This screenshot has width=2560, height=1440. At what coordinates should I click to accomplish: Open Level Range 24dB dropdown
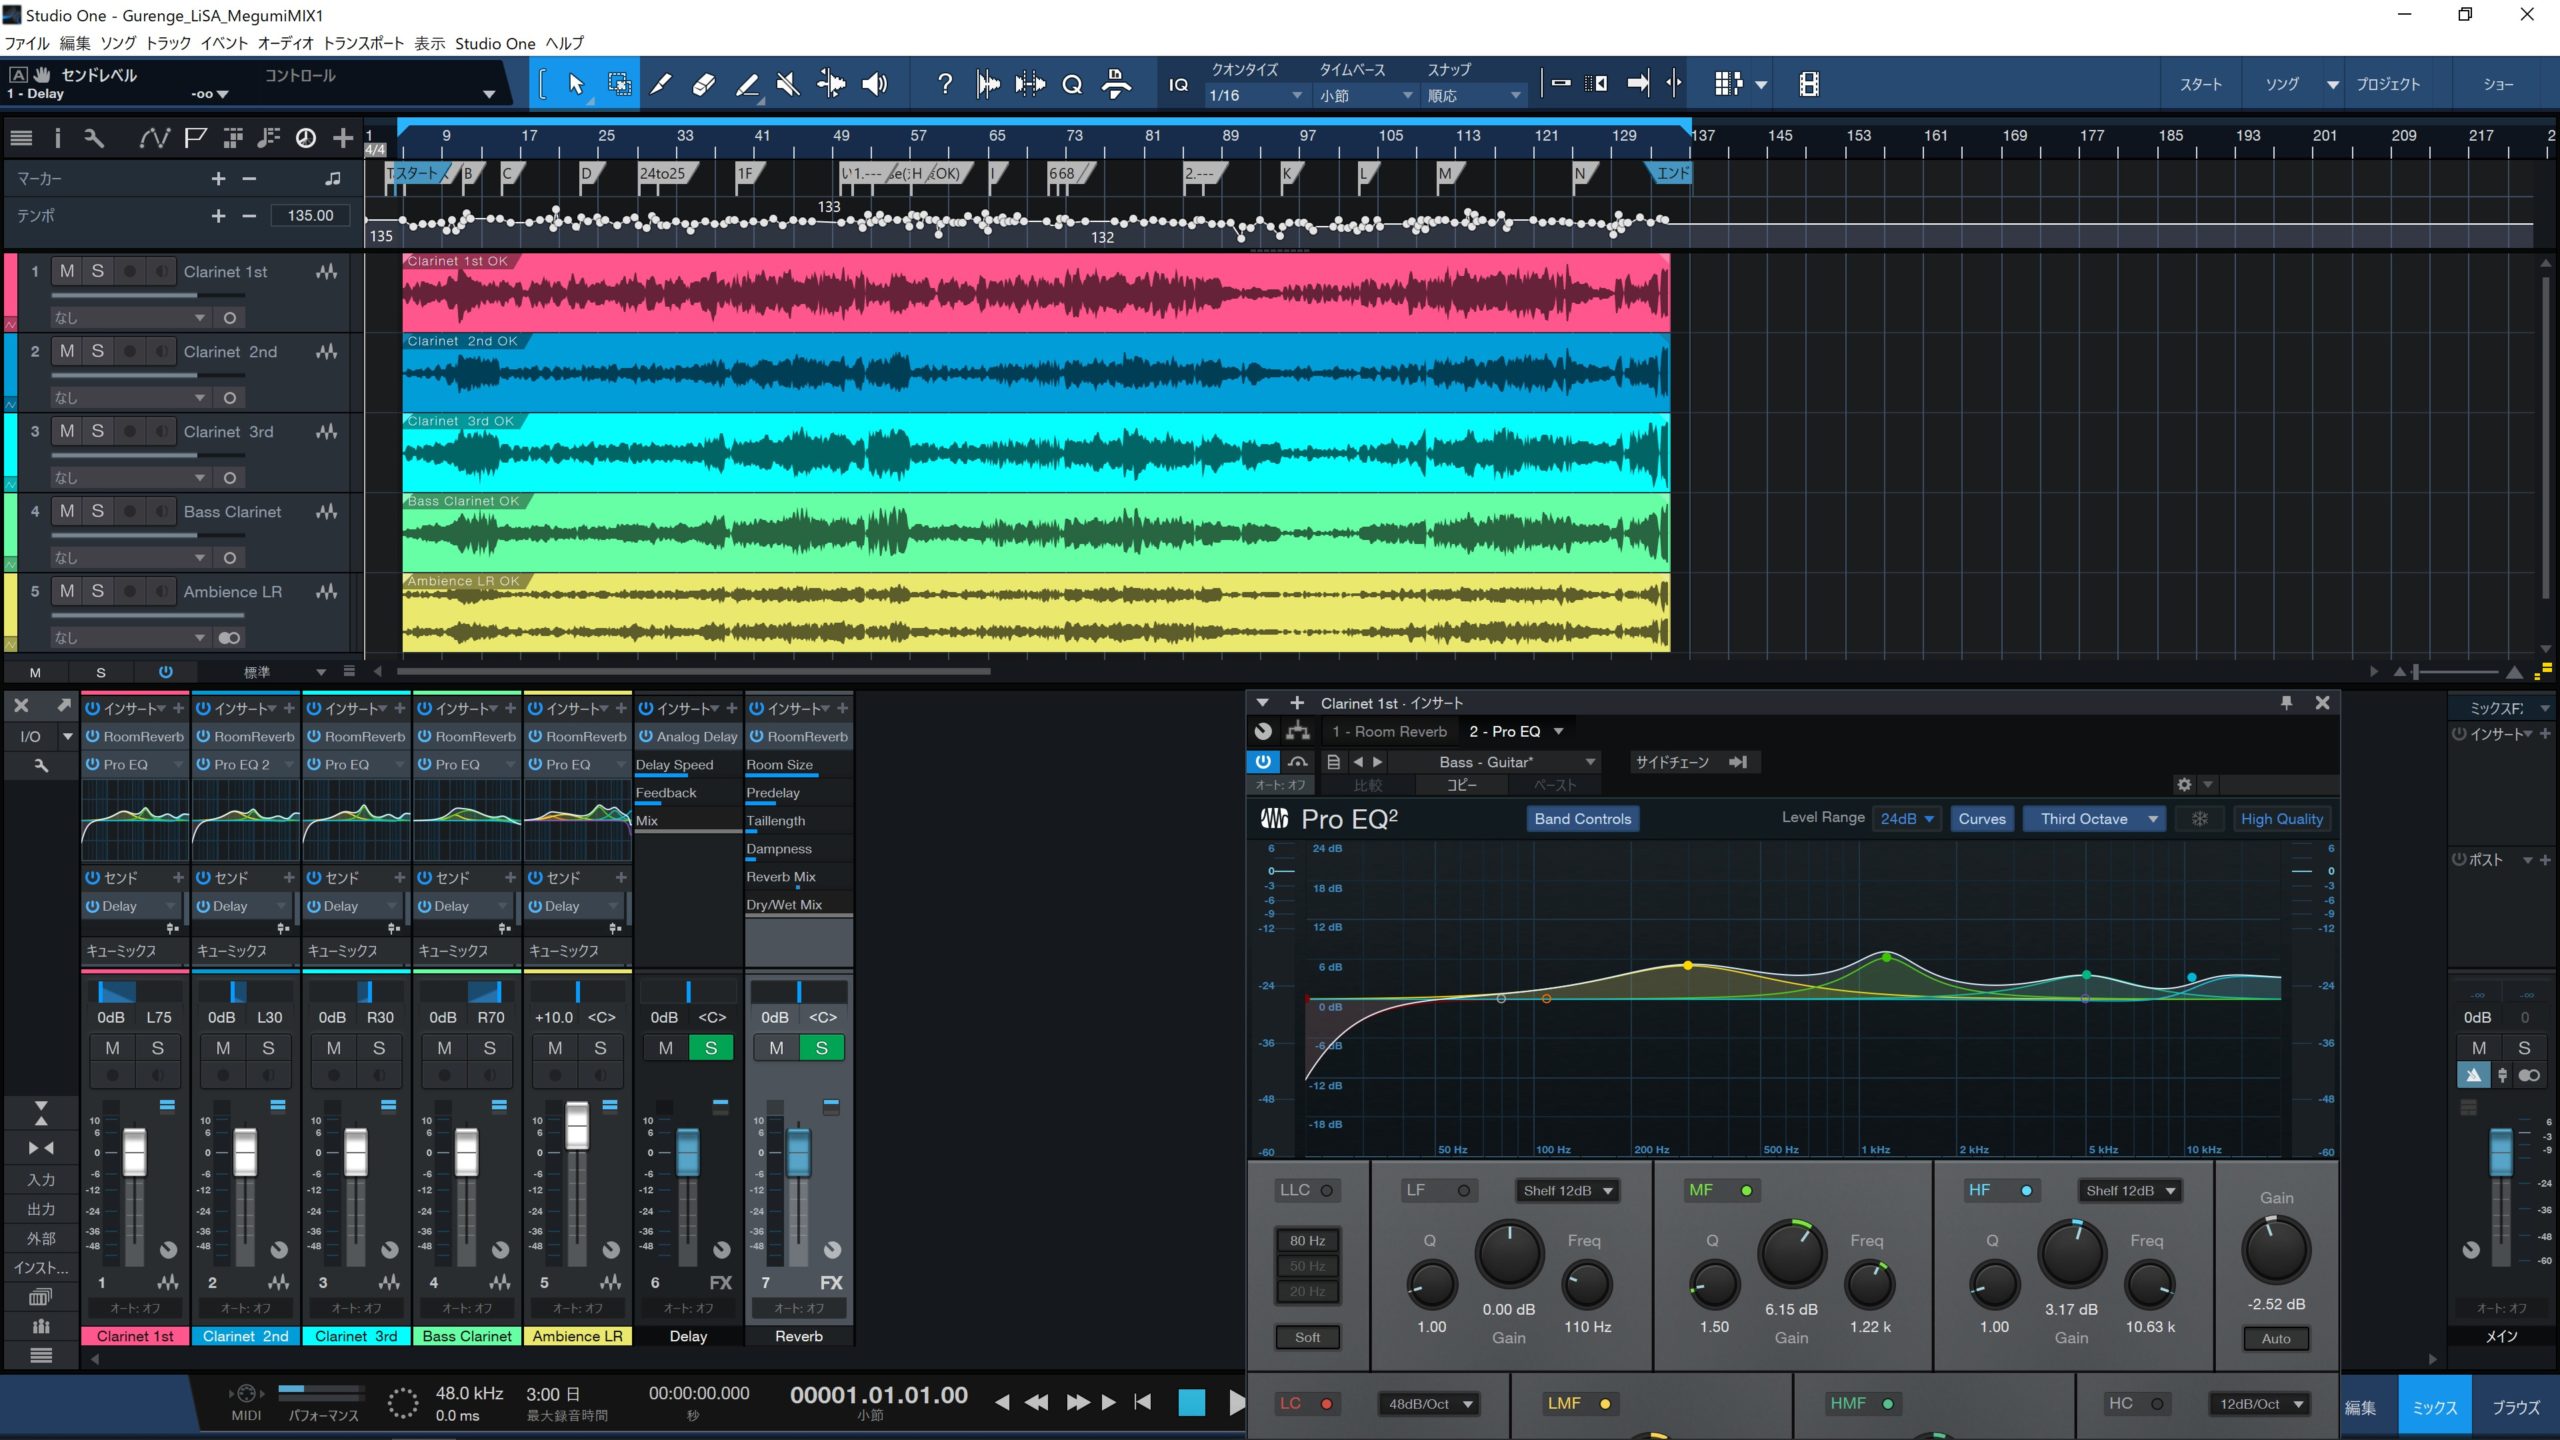[1907, 819]
